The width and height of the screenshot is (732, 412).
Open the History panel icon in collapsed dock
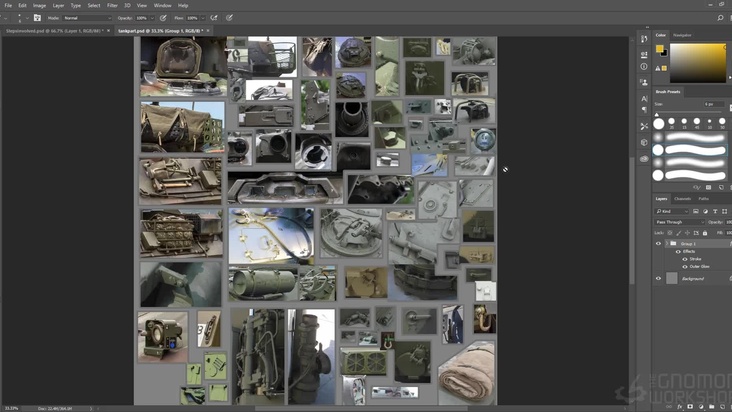pos(644,39)
